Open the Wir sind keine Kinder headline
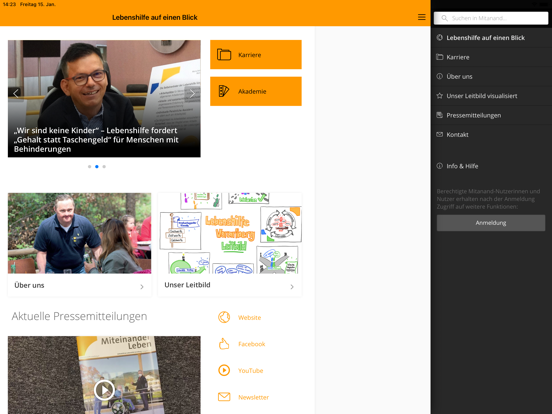 (x=96, y=140)
